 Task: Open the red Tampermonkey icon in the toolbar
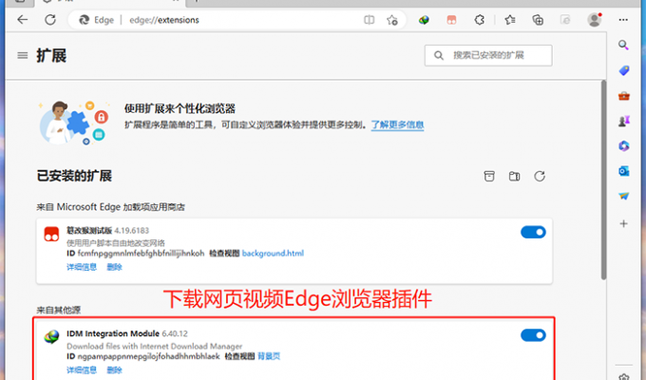click(x=452, y=20)
